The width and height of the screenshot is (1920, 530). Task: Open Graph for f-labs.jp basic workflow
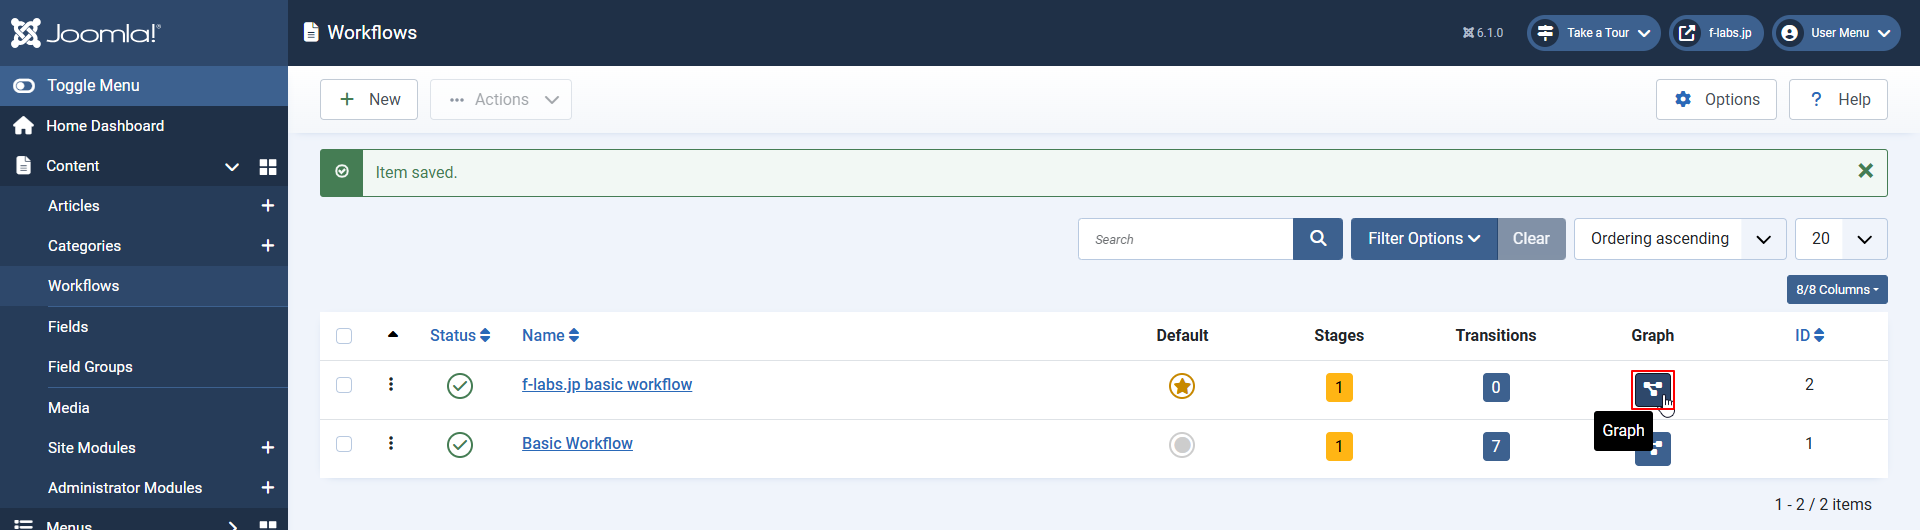coord(1652,388)
